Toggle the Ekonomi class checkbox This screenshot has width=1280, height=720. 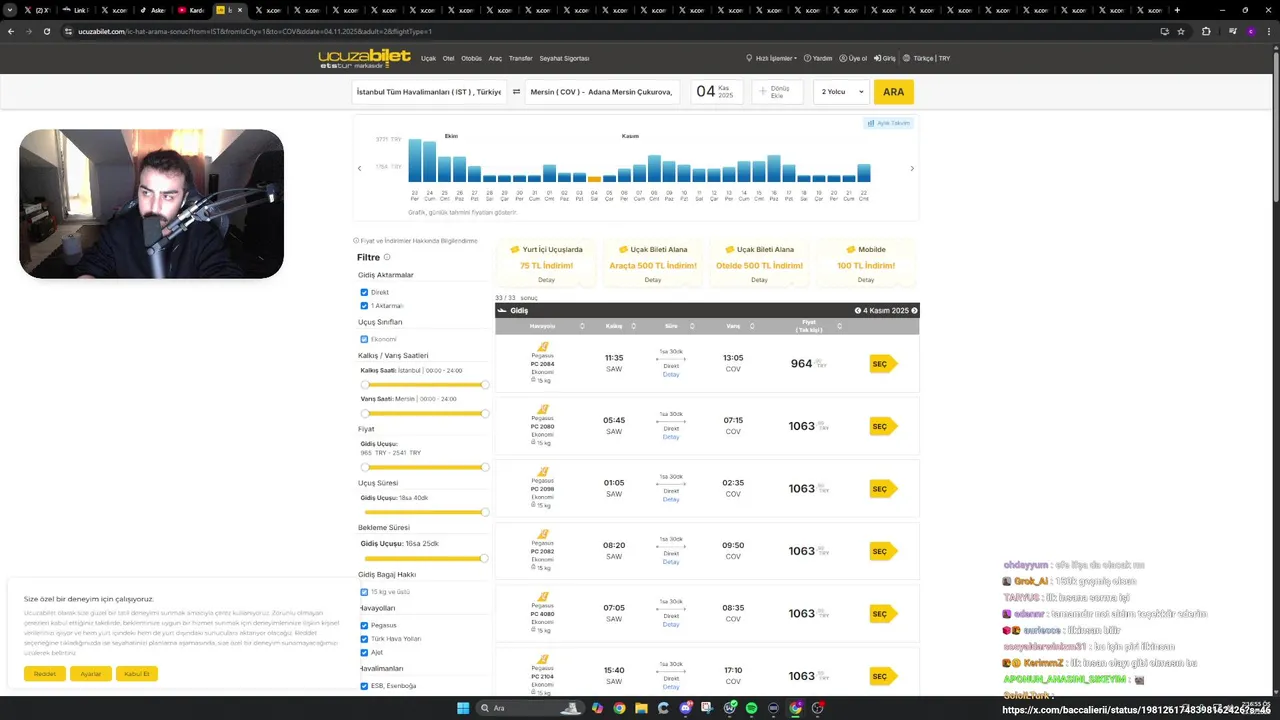click(364, 339)
